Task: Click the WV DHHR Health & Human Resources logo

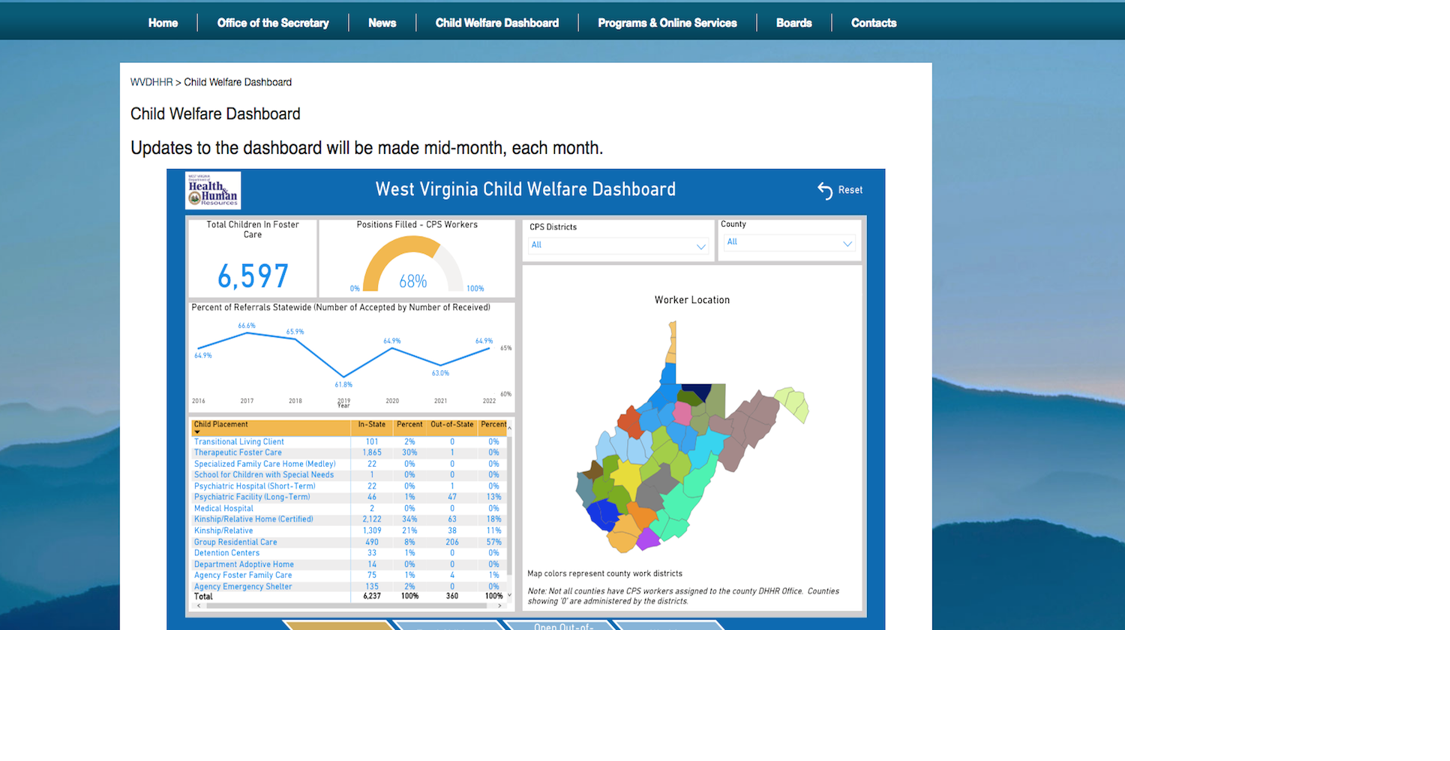Action: click(211, 190)
